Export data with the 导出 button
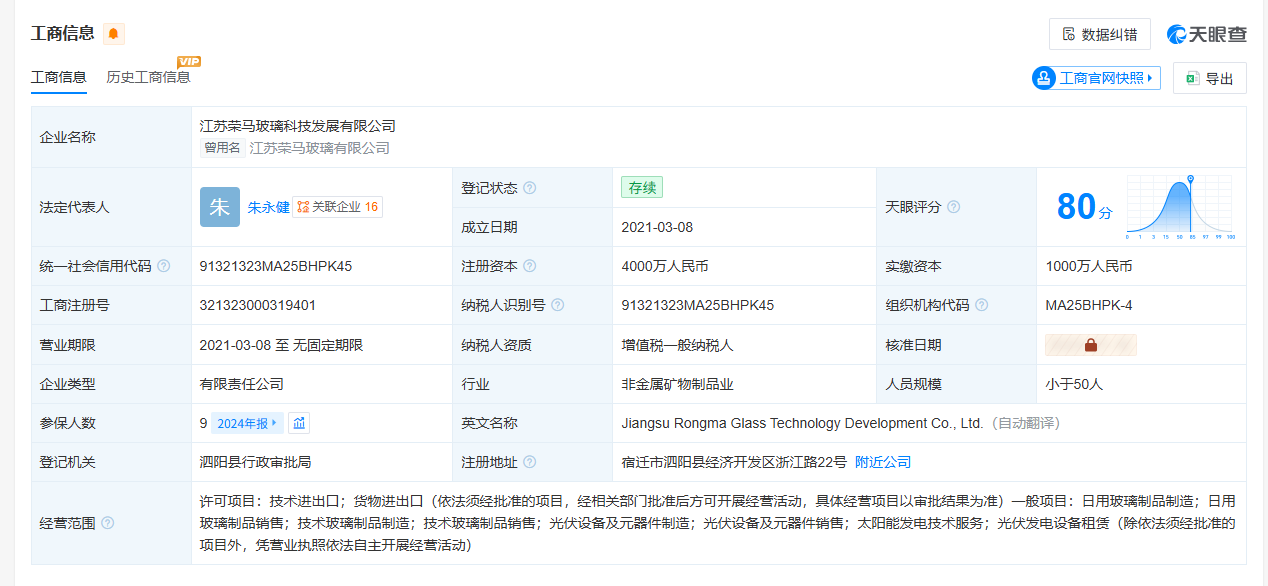1268x586 pixels. click(1209, 79)
